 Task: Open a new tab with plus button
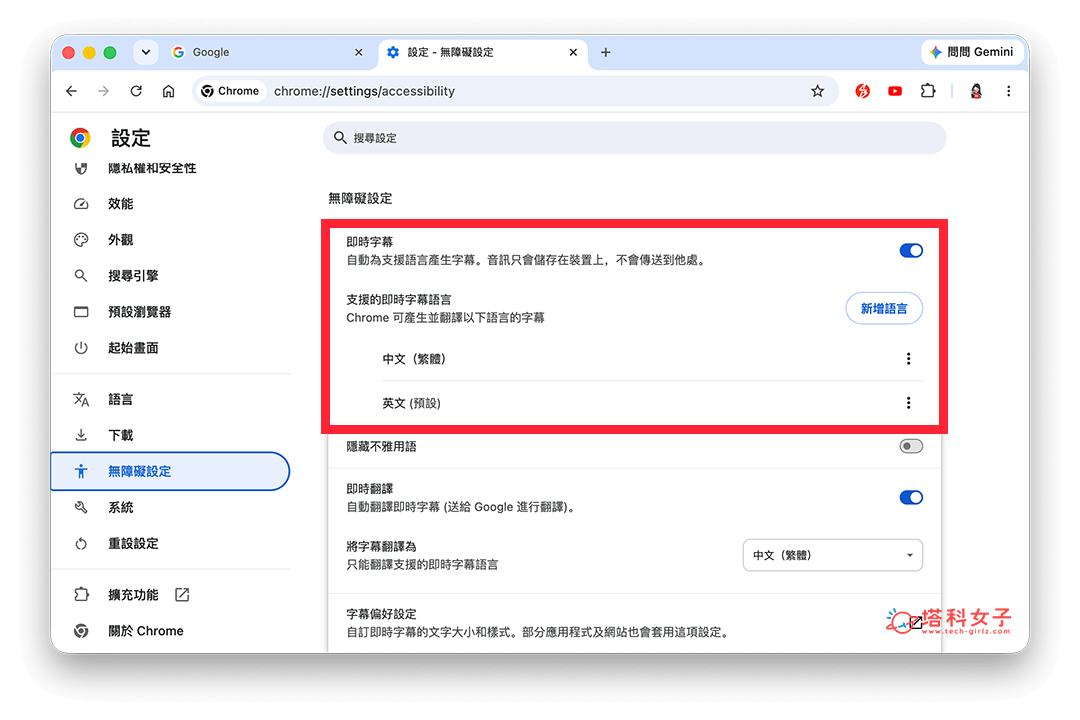(605, 52)
